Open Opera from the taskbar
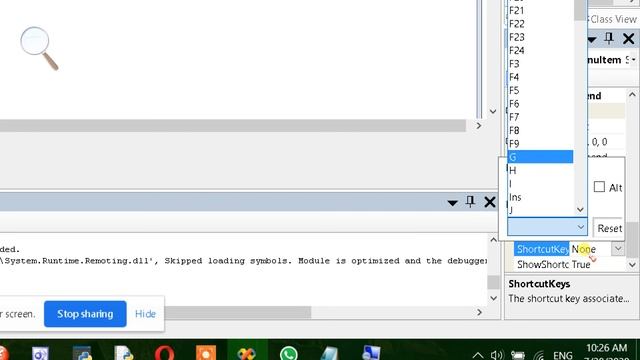Viewport: 640px width, 360px height. 164,353
